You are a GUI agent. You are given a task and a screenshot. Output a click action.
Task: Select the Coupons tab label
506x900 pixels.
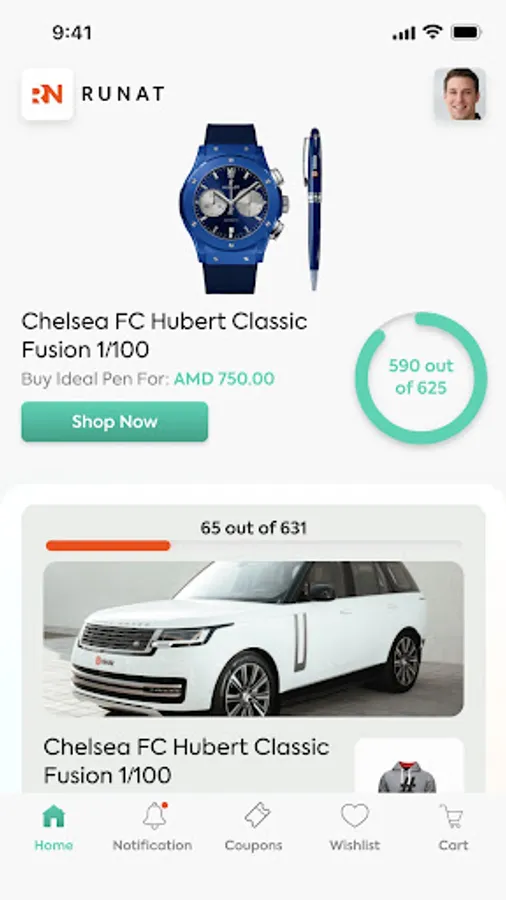(x=254, y=845)
